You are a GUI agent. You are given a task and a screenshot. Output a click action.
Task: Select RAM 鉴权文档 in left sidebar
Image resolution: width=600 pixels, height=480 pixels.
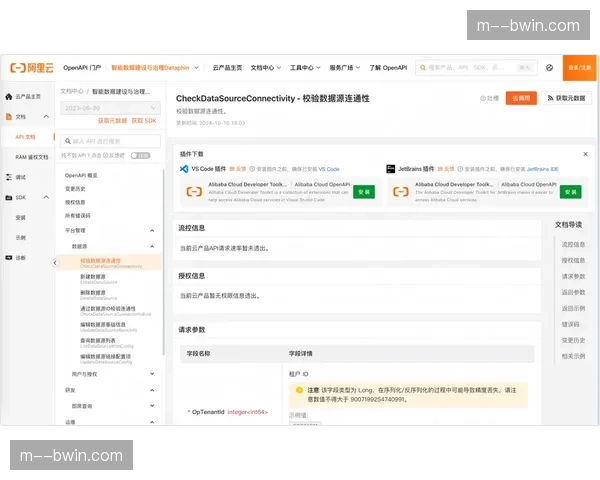coord(32,157)
